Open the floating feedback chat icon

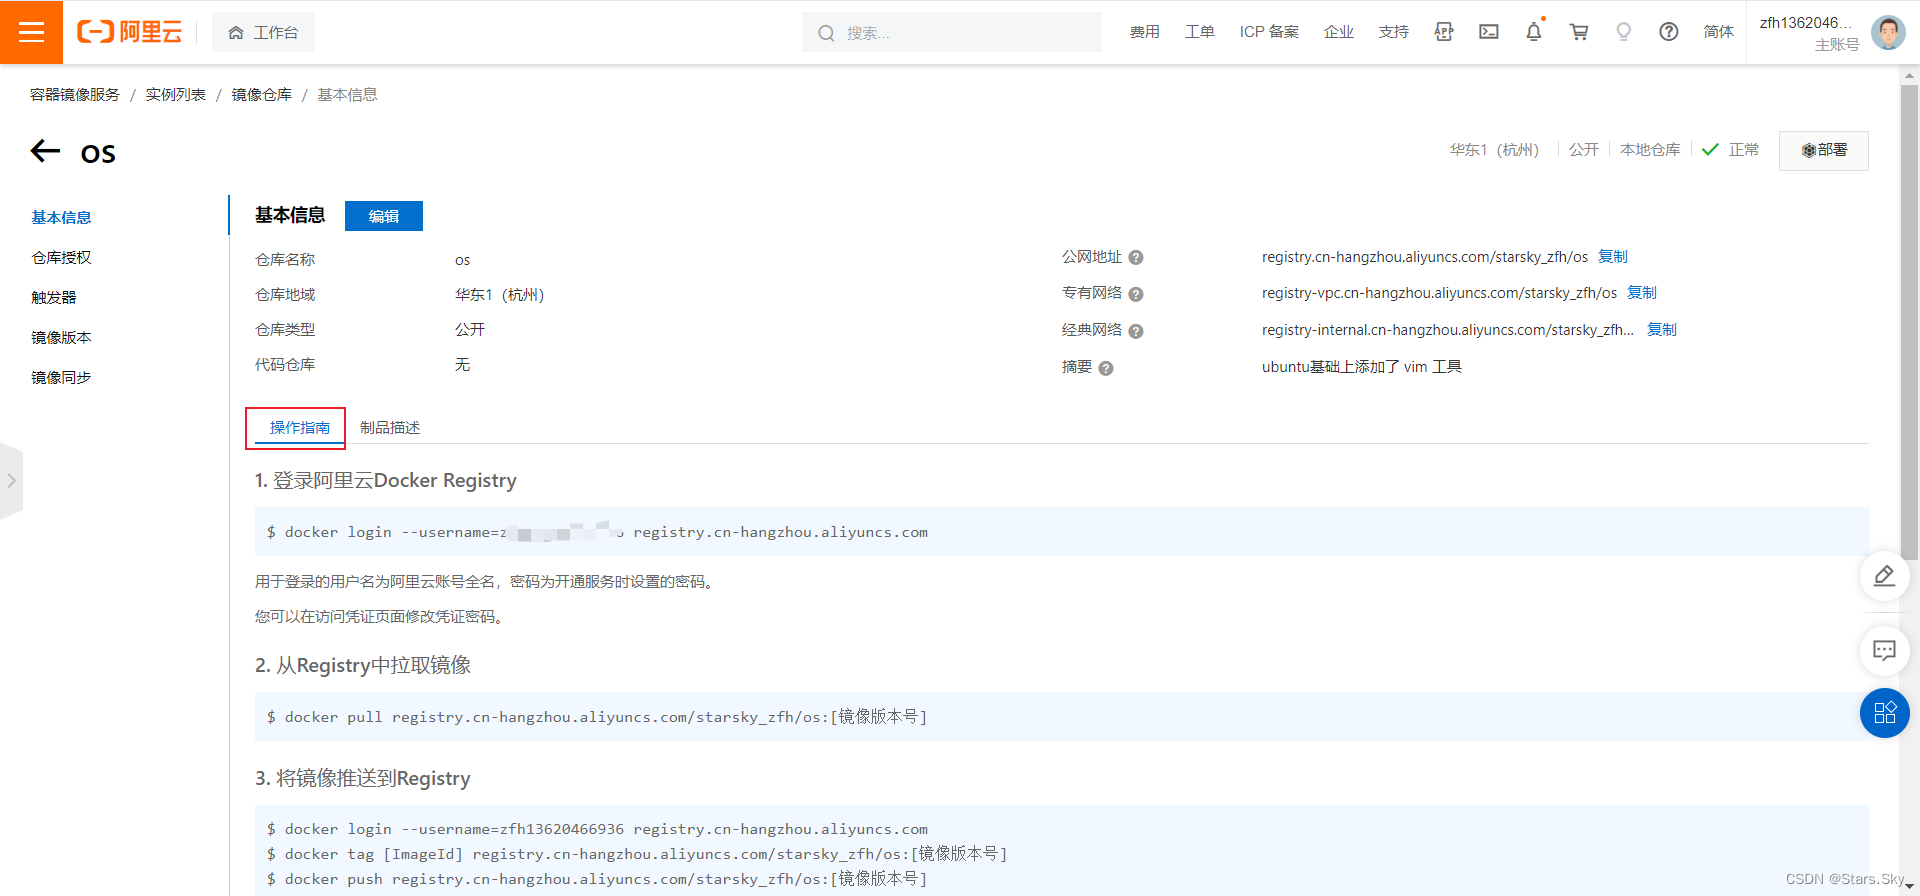pyautogui.click(x=1885, y=651)
